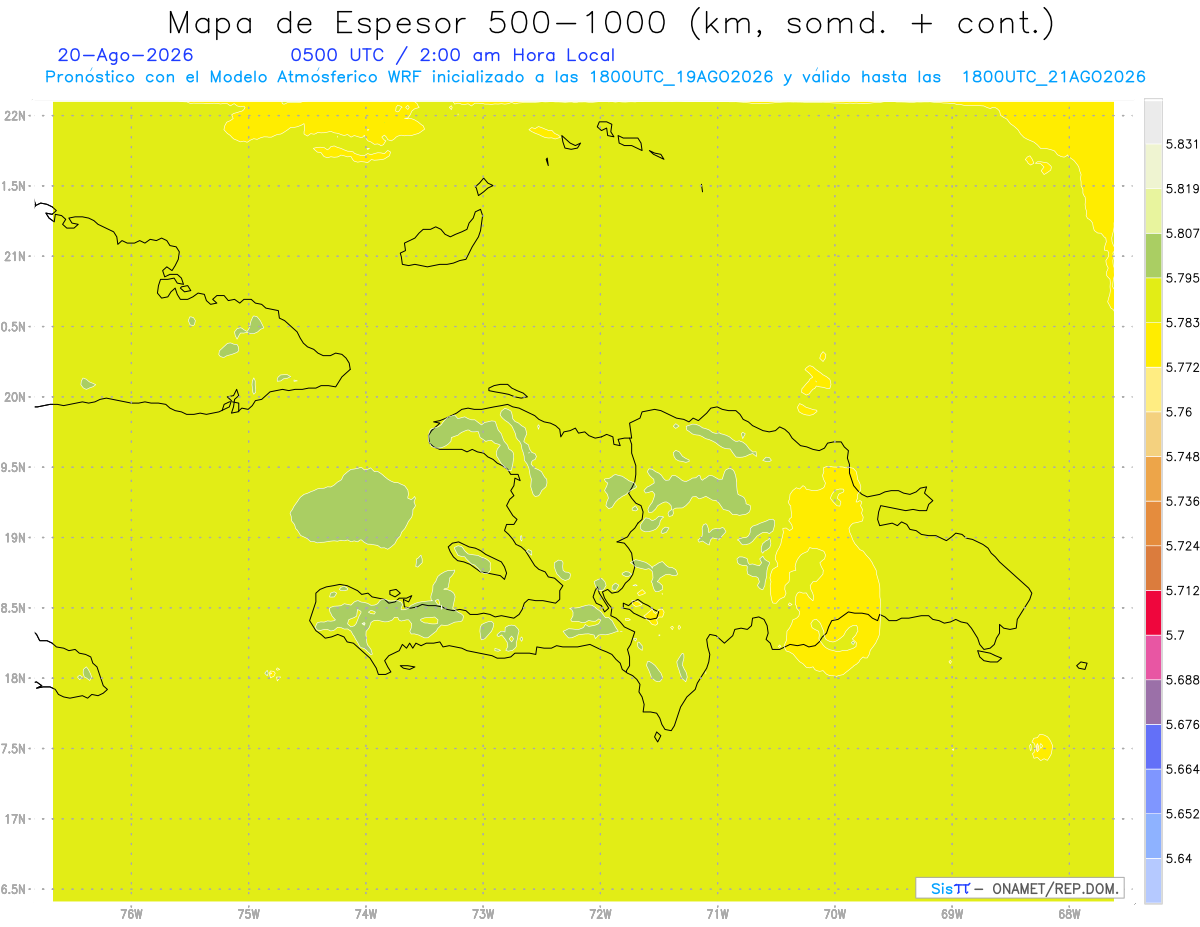Click the small yellow circle contour near 68W 17.5N
Image resolution: width=1200 pixels, height=927 pixels.
[x=1041, y=746]
